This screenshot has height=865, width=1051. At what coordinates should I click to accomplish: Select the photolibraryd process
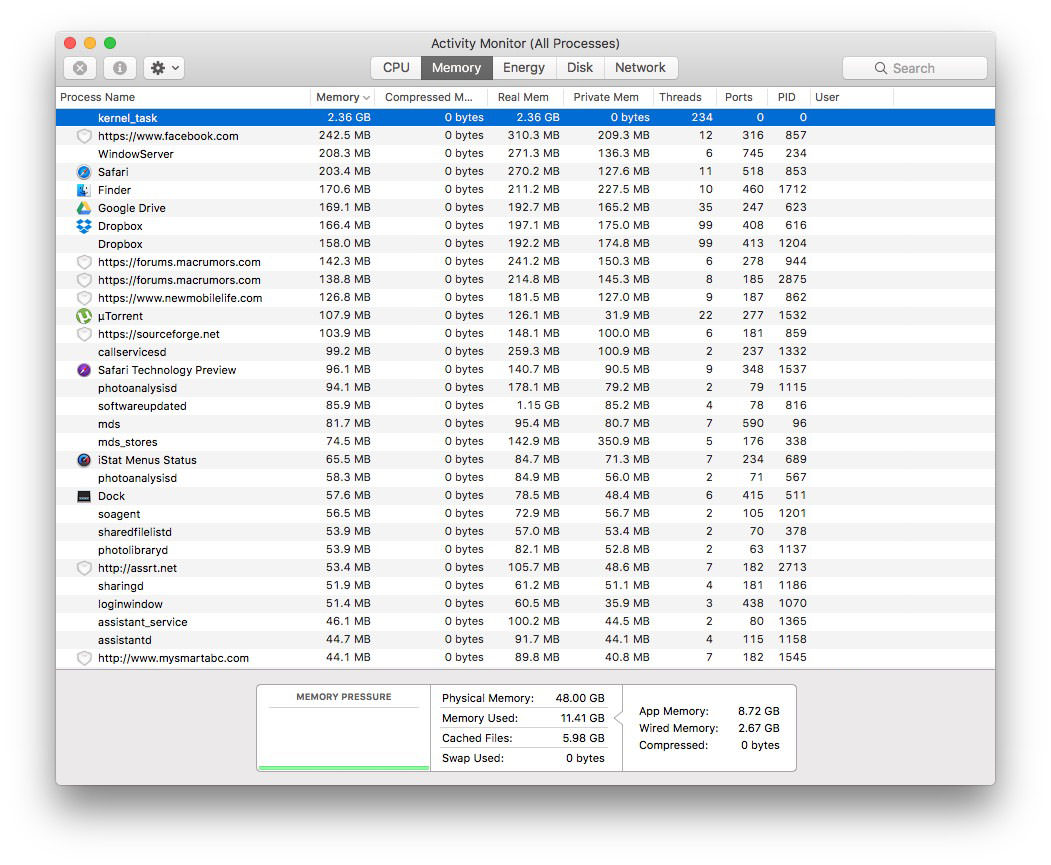click(x=526, y=550)
